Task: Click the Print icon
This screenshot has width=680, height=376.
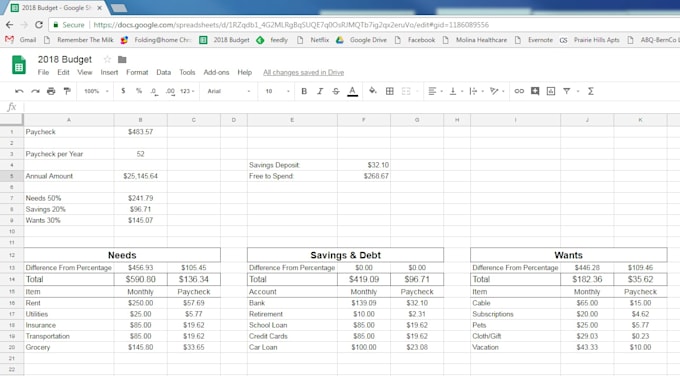Action: click(x=51, y=91)
